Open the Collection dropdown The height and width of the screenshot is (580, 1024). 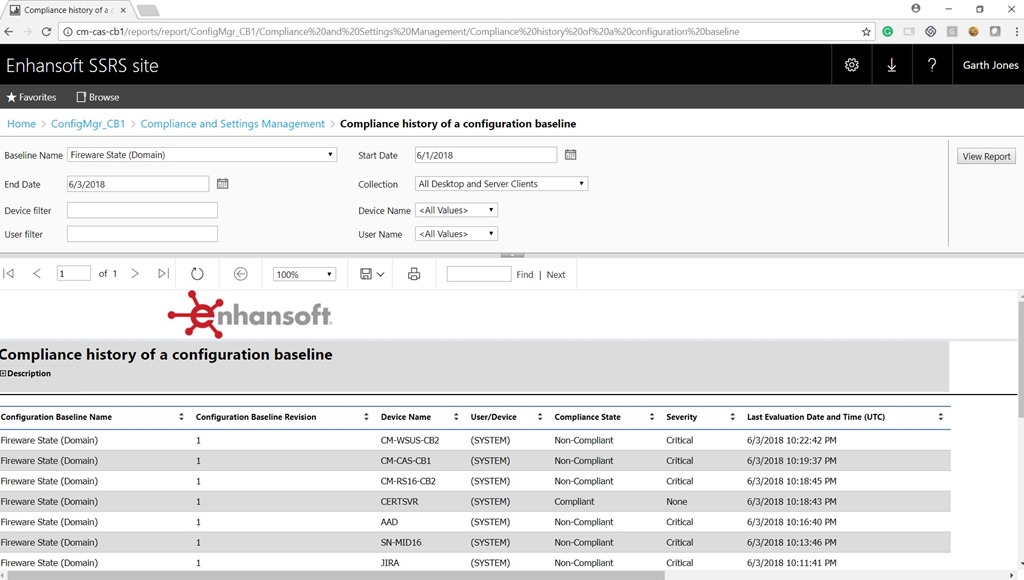pyautogui.click(x=502, y=184)
